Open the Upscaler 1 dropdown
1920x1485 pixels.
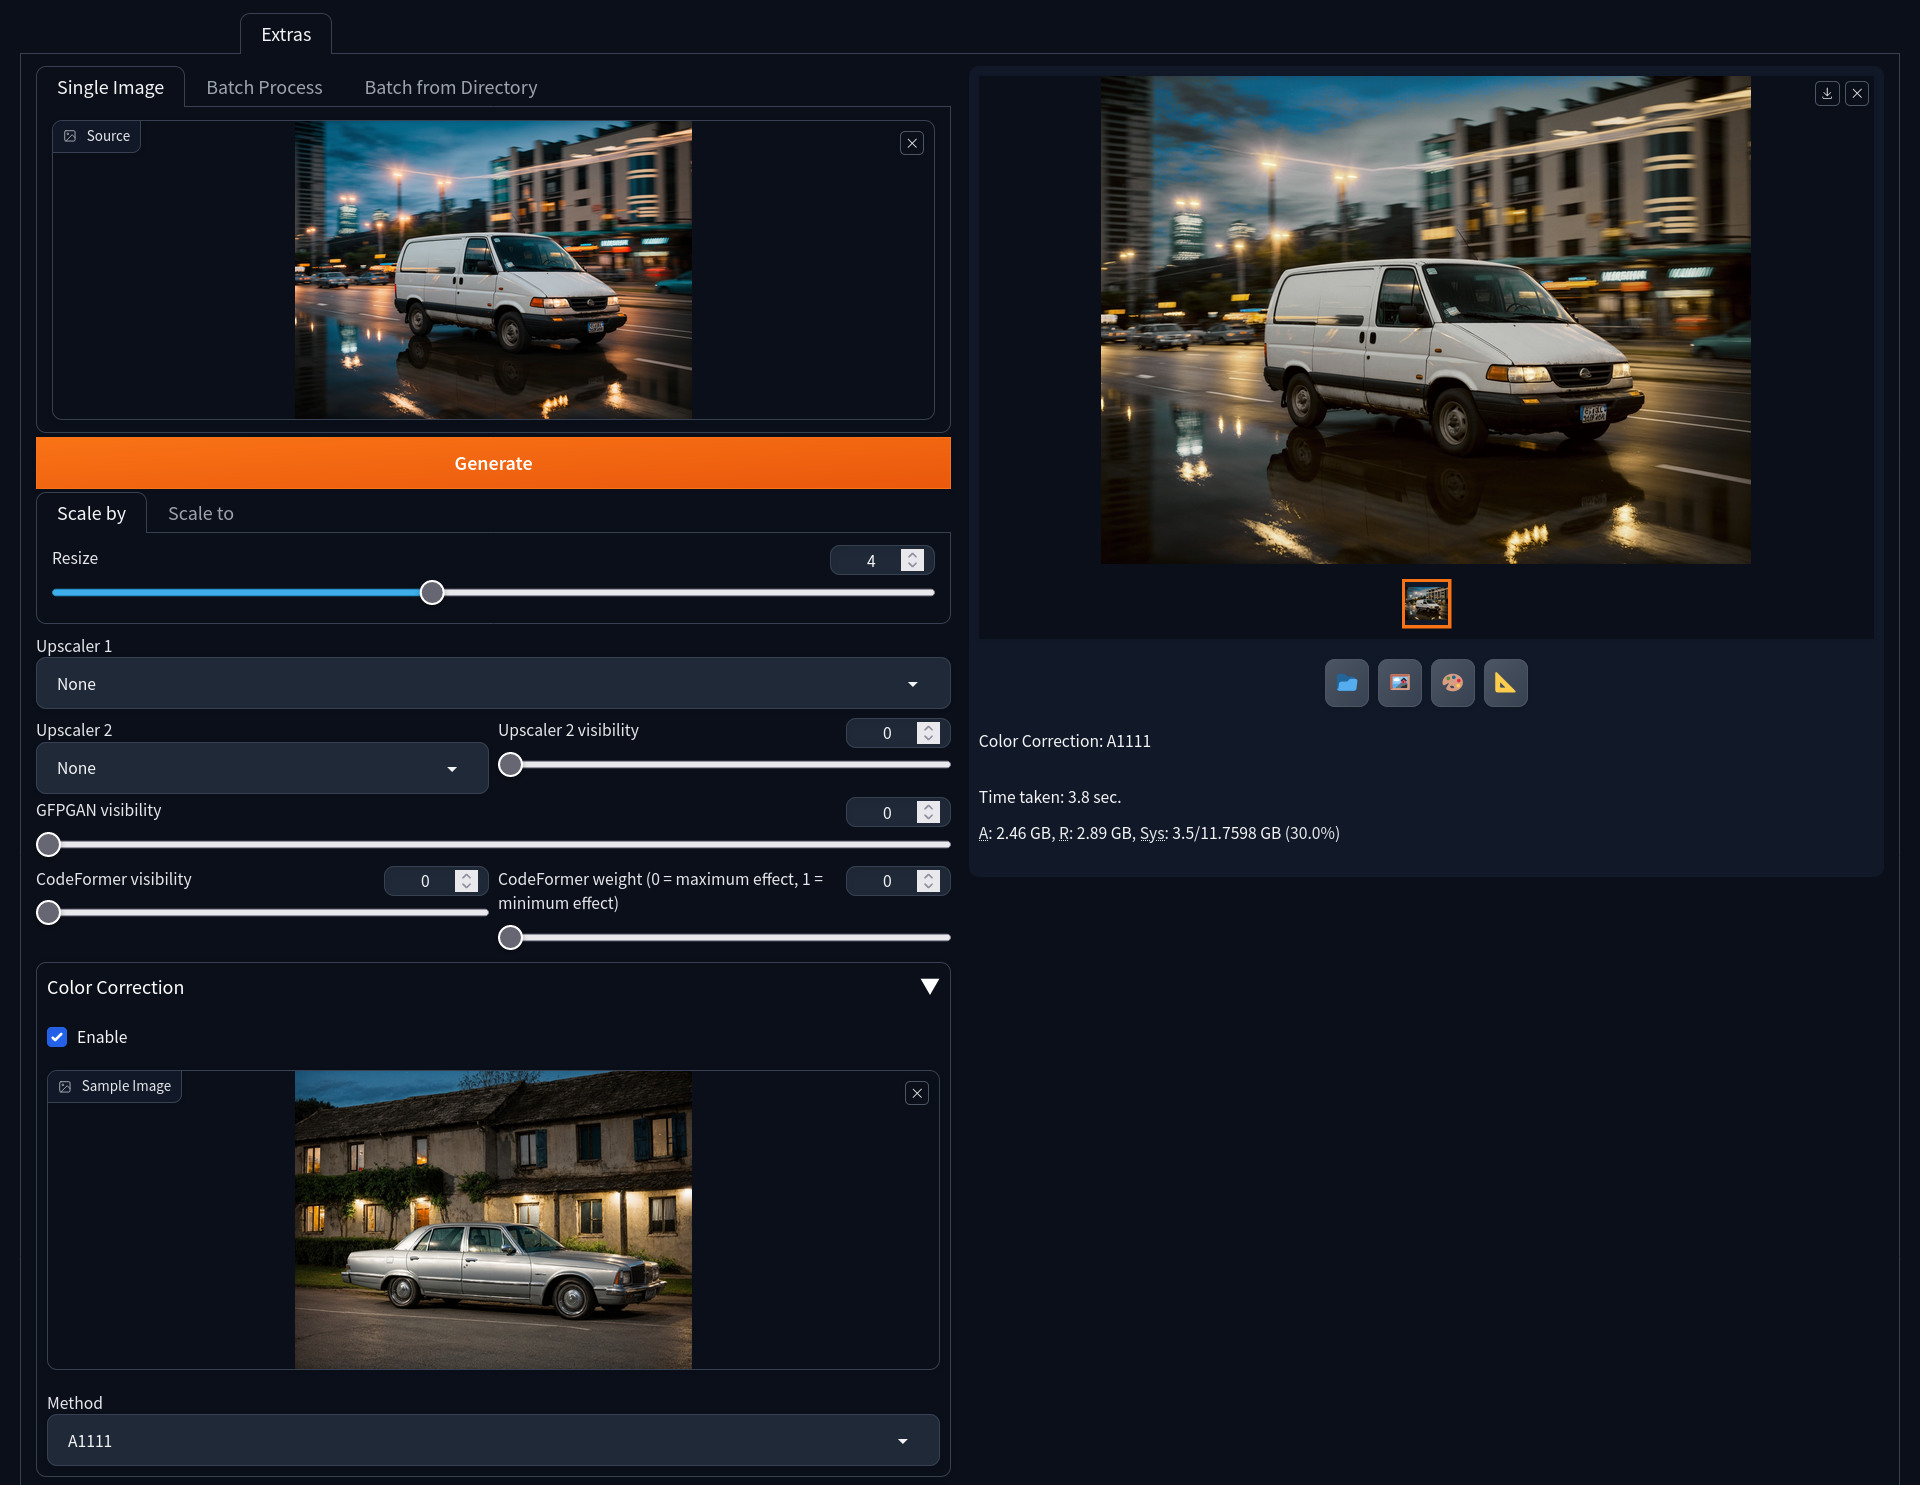(x=493, y=684)
